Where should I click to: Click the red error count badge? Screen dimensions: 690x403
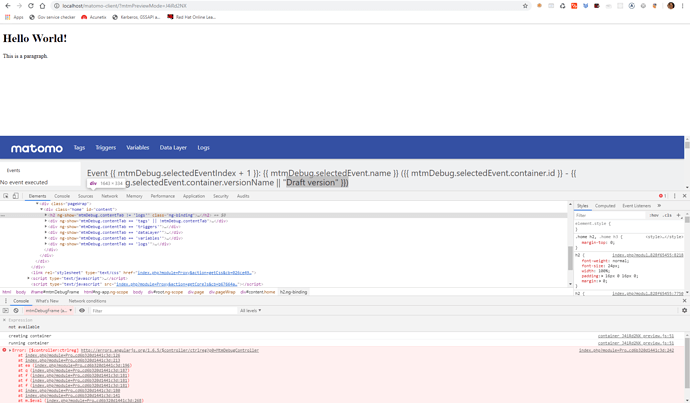click(x=662, y=196)
